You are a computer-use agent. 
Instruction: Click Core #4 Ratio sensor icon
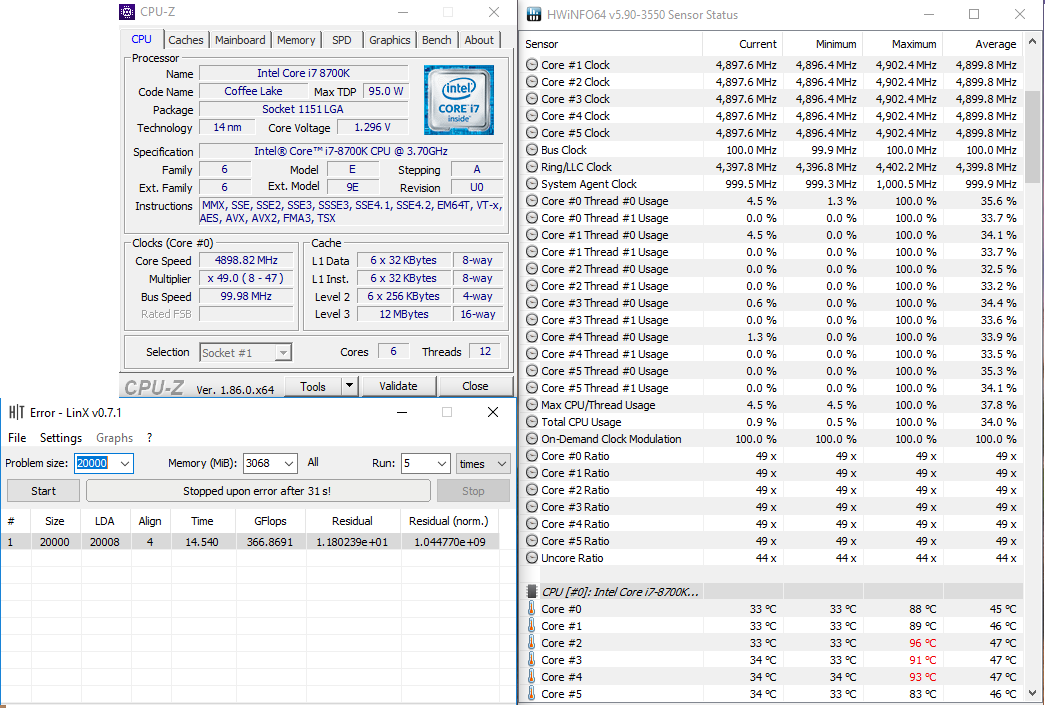tap(532, 524)
